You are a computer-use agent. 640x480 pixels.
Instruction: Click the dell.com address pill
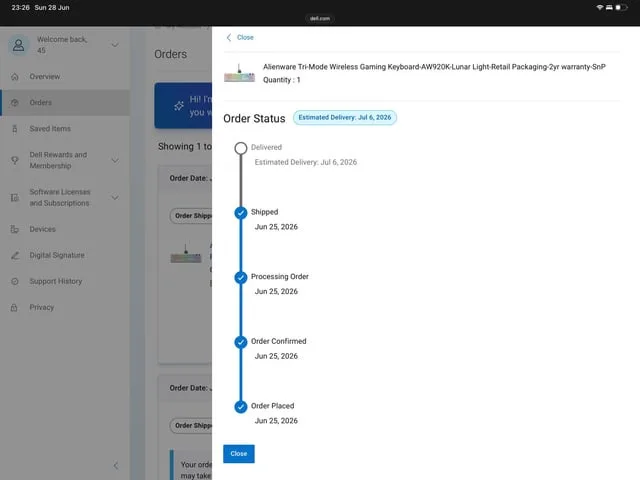pyautogui.click(x=320, y=18)
